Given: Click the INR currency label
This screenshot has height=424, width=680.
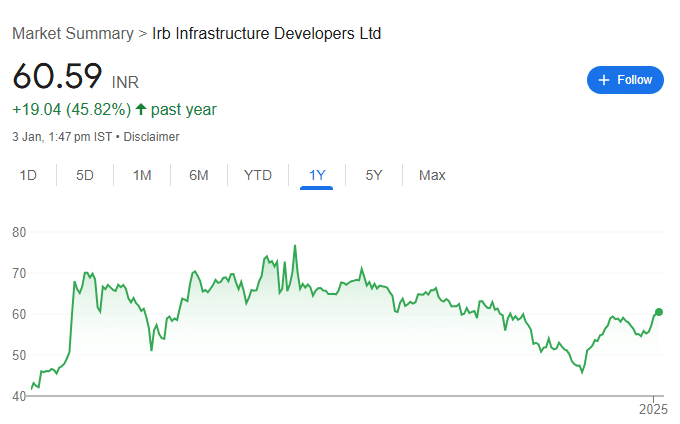Looking at the screenshot, I should coord(125,82).
